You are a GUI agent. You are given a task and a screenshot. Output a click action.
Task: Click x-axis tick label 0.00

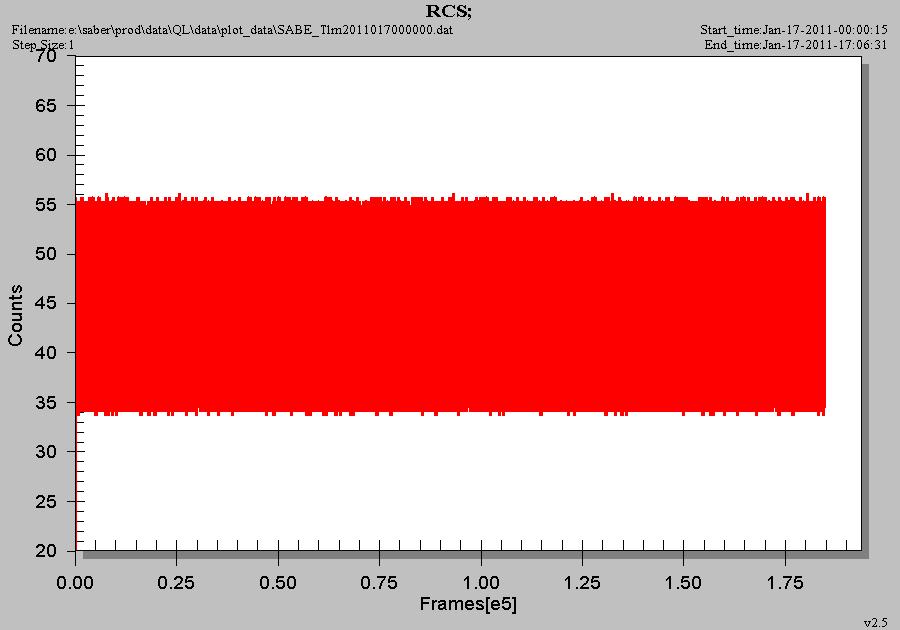click(x=75, y=583)
